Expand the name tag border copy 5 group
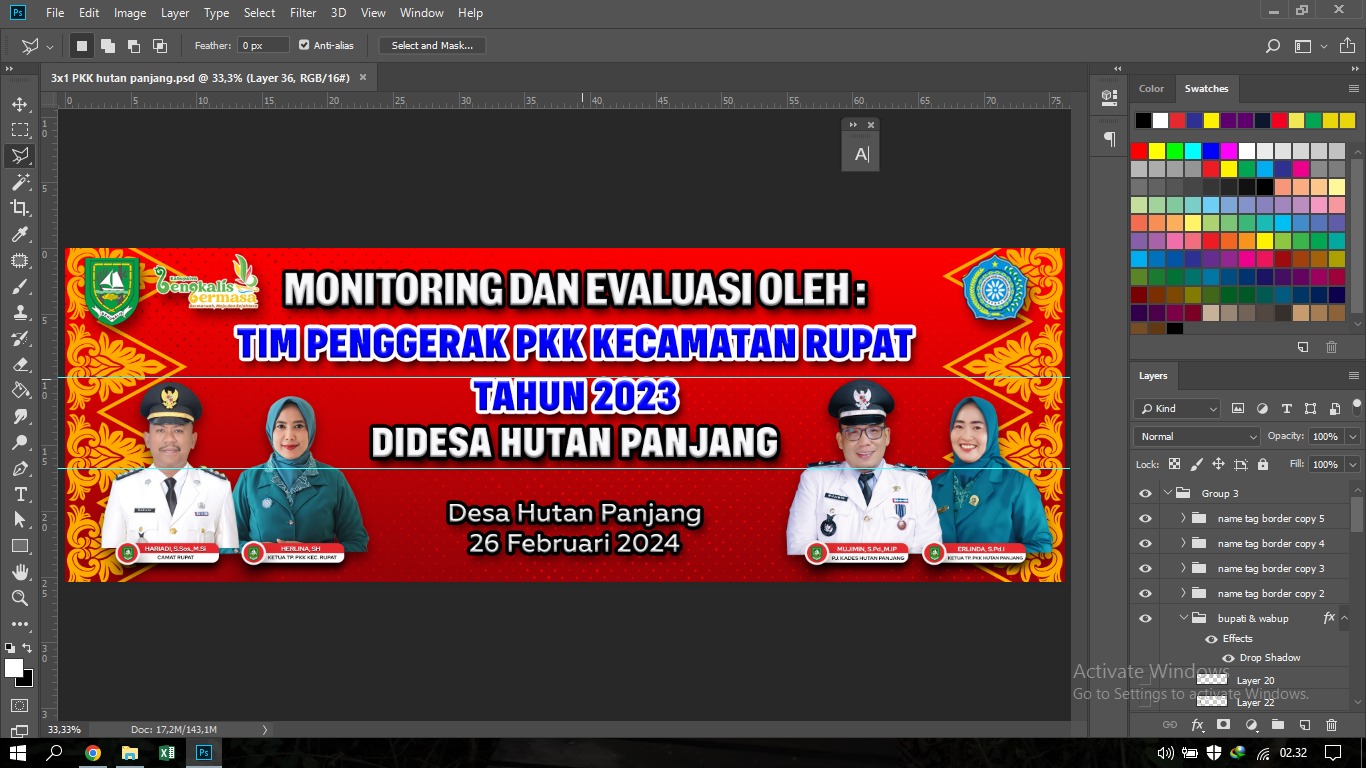 coord(1183,518)
